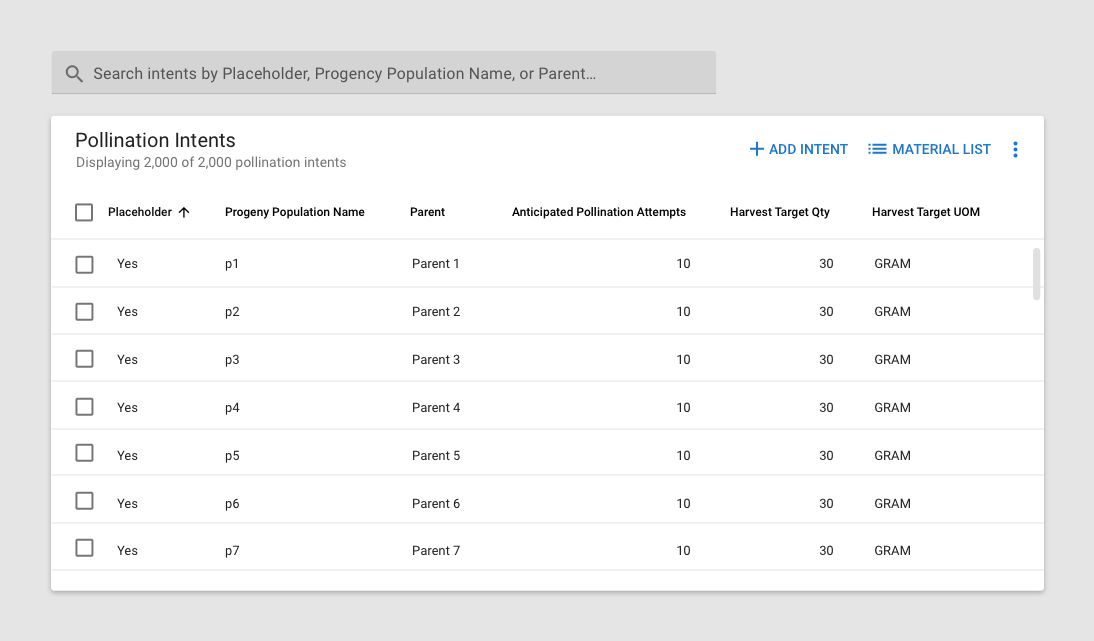Image resolution: width=1094 pixels, height=641 pixels.
Task: Click the Placeholder column header label
Action: pos(140,212)
